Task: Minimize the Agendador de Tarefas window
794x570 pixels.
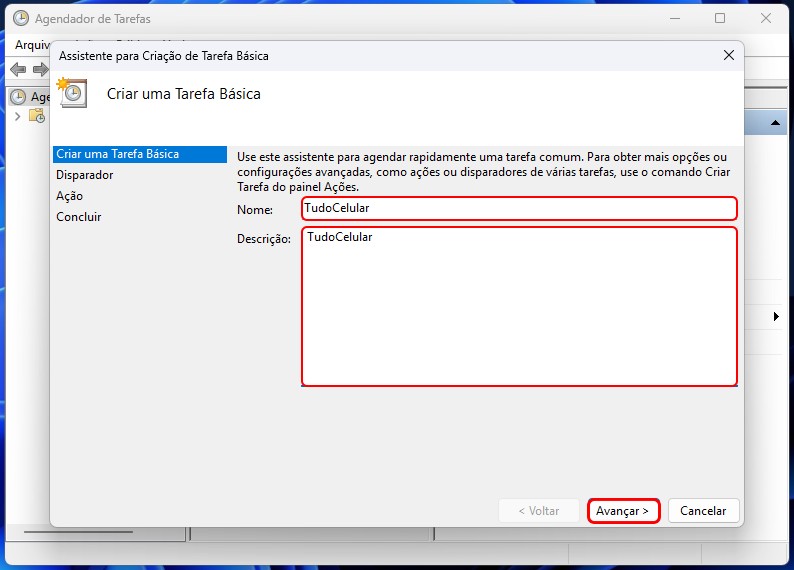Action: click(x=674, y=18)
